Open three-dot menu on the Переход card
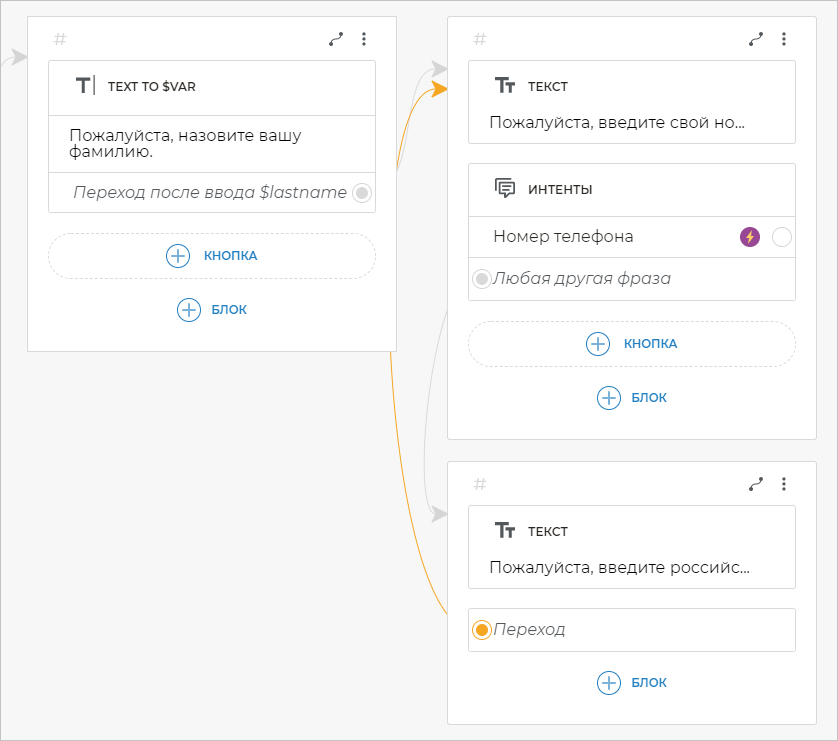 (784, 484)
